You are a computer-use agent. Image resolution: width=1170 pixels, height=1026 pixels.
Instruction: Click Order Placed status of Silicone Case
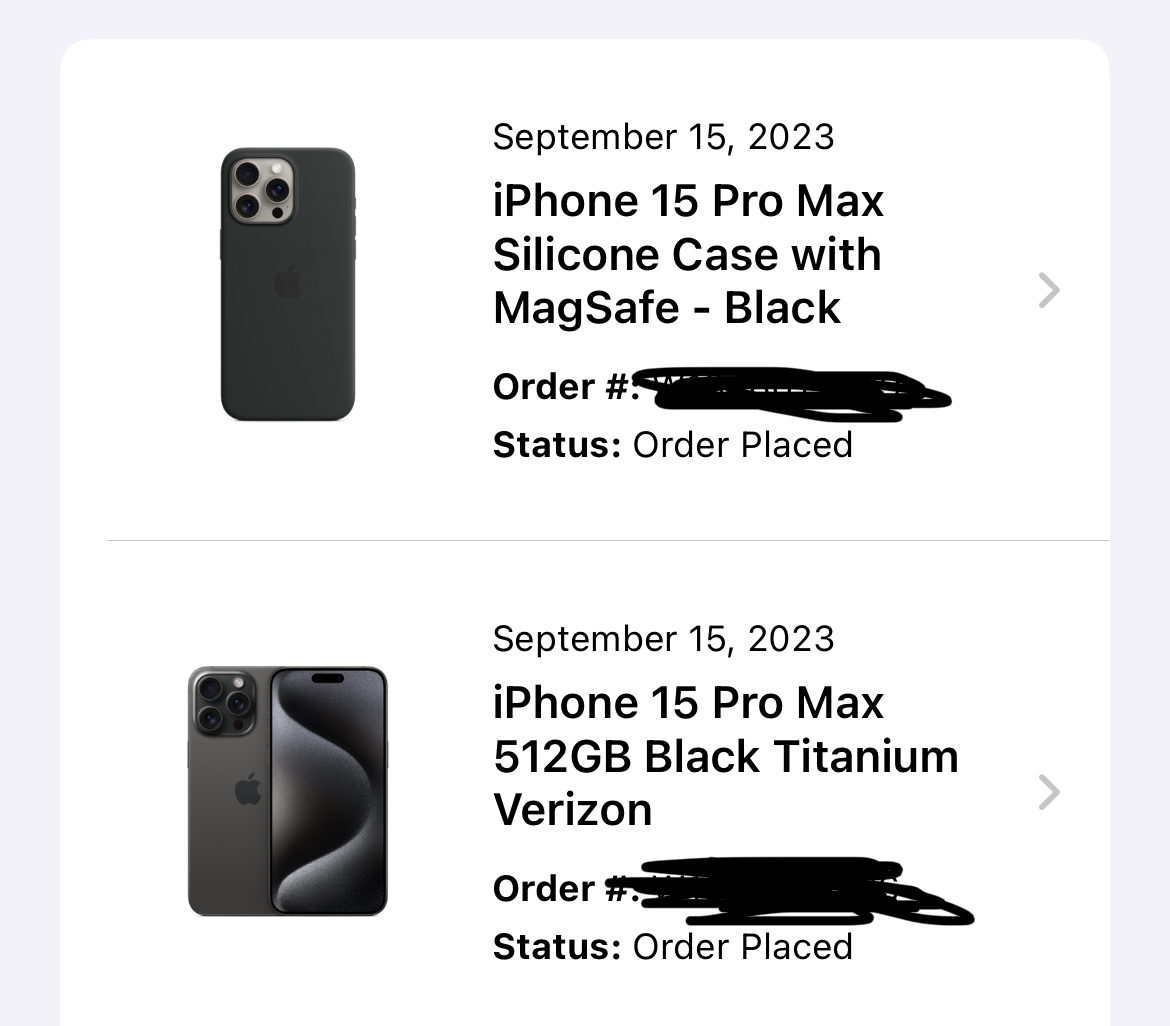tap(742, 445)
